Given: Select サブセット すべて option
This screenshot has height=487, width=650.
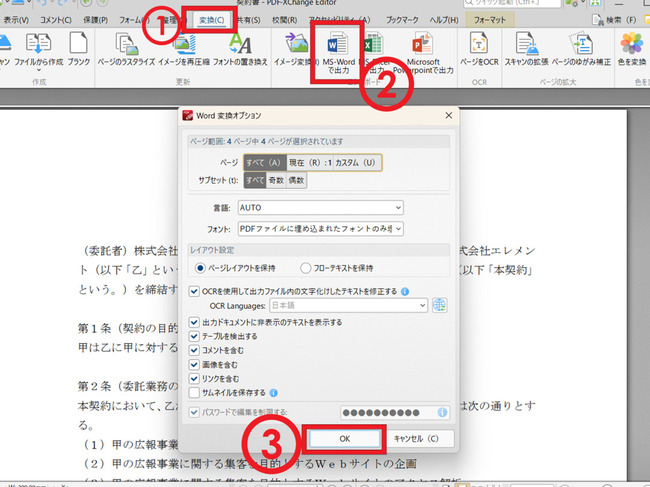Looking at the screenshot, I should click(255, 180).
